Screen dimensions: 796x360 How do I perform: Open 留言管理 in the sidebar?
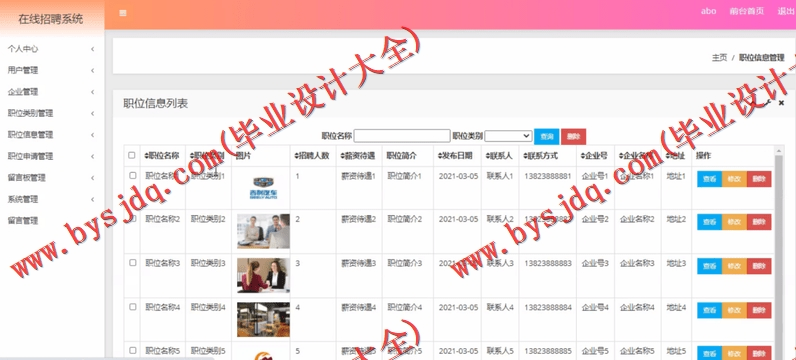(23, 220)
